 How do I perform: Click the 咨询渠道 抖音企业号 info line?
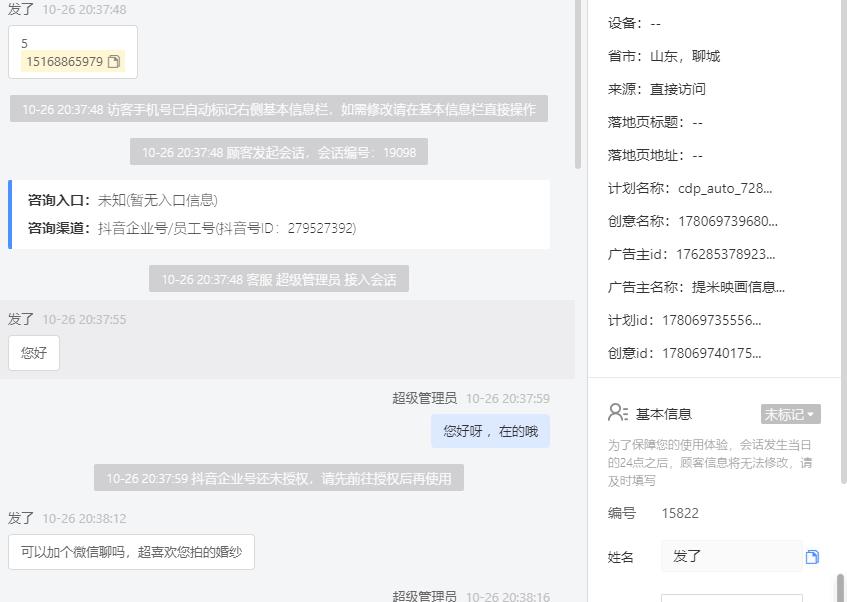coord(192,228)
